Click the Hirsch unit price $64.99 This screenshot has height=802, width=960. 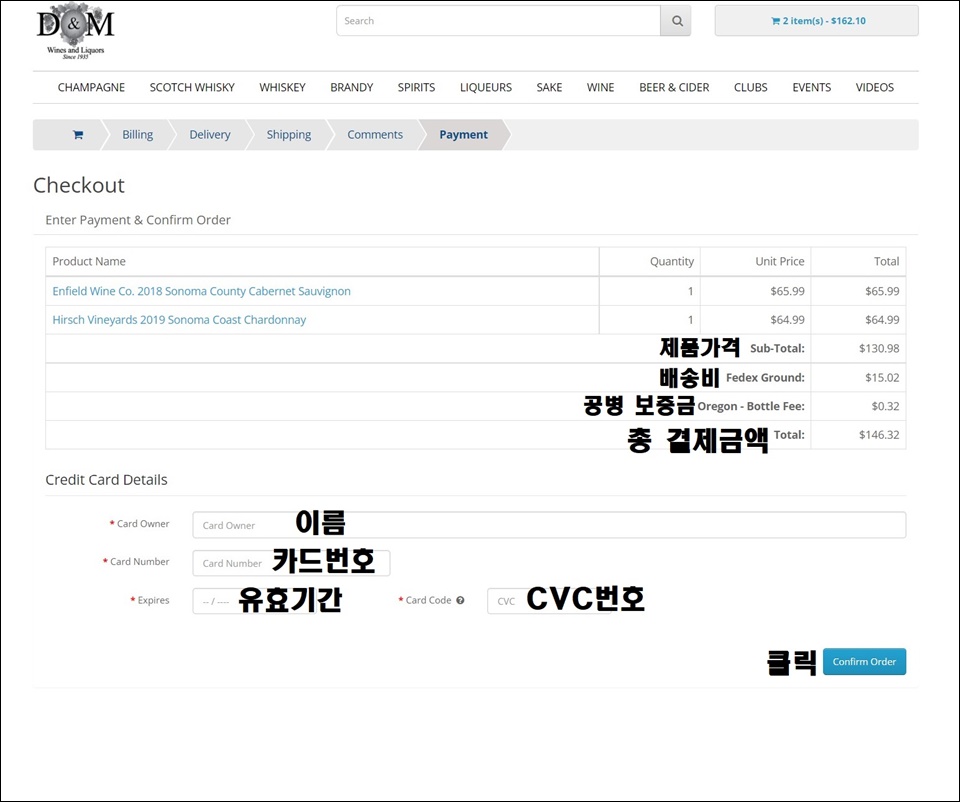click(787, 320)
